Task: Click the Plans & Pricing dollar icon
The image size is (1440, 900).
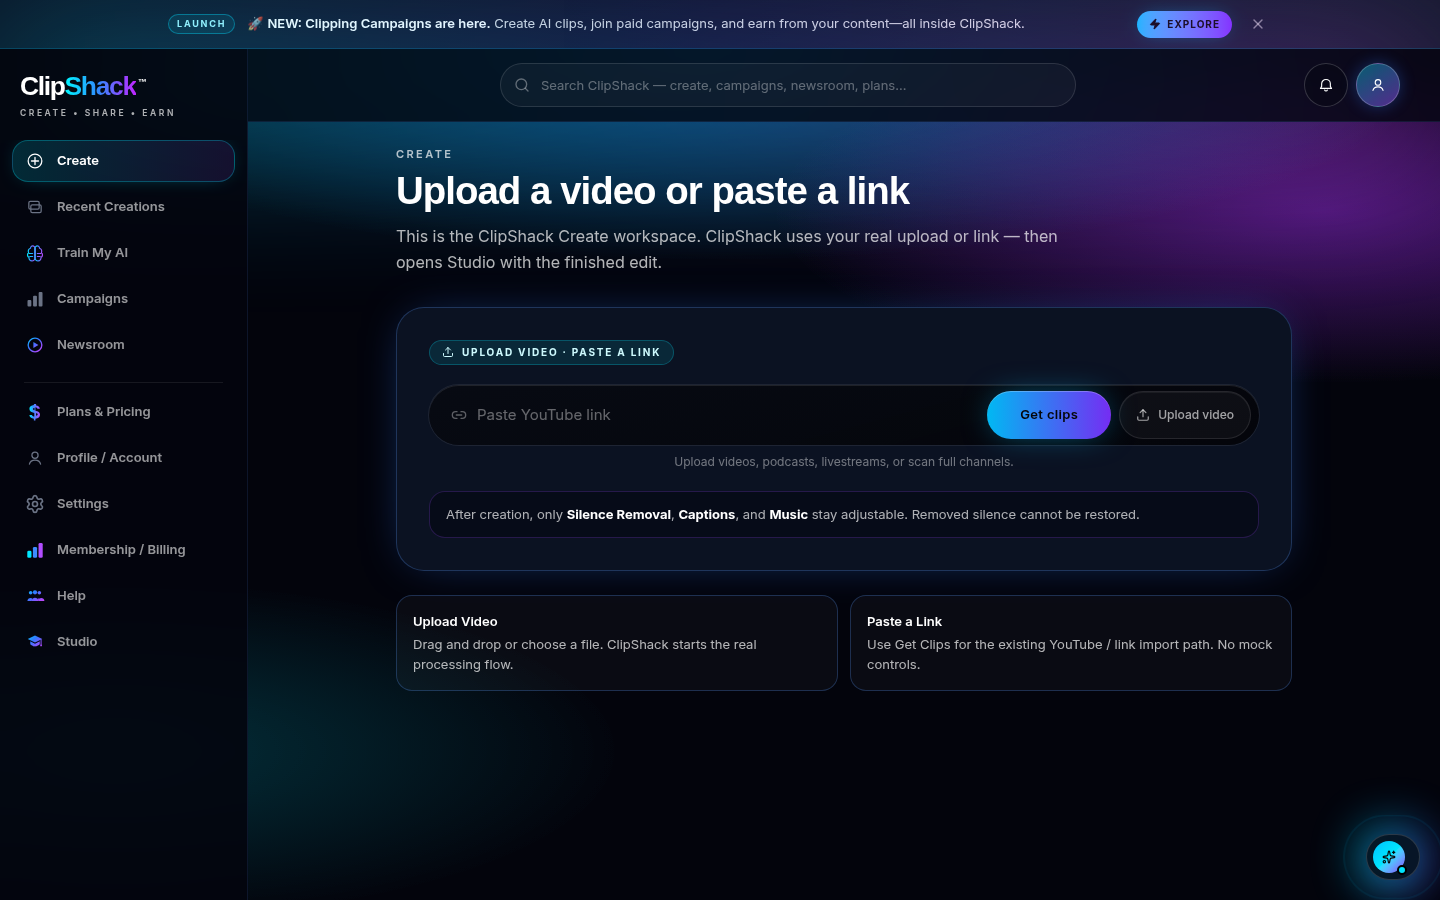Action: pos(35,412)
